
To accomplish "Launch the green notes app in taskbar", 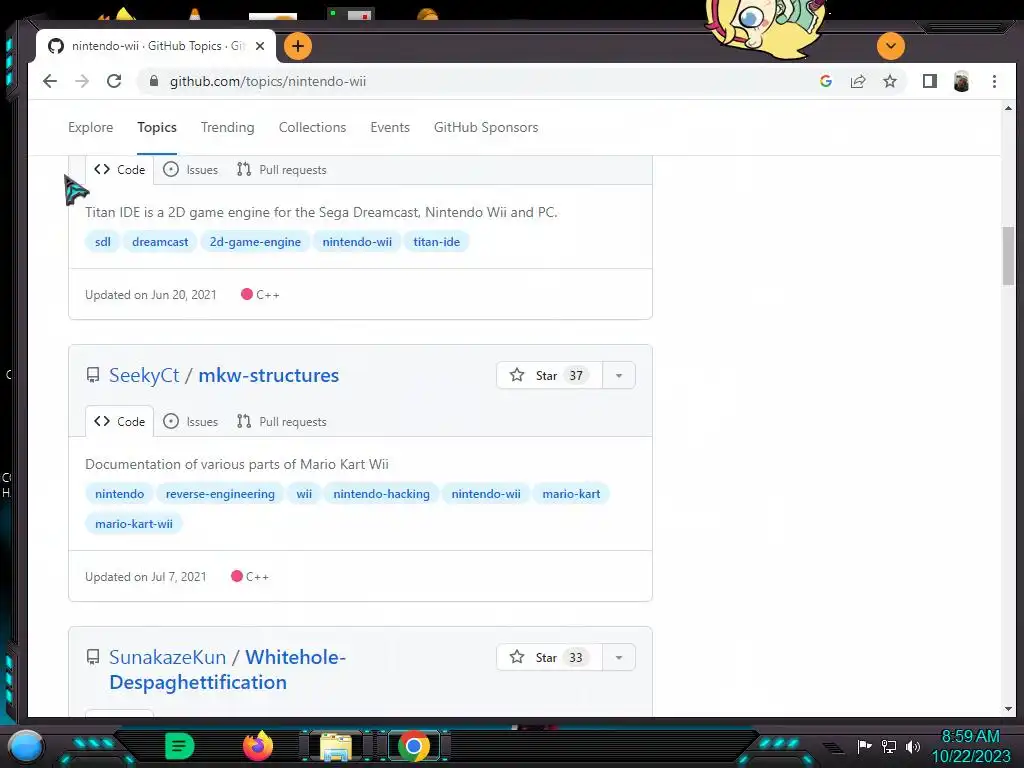I will (180, 746).
